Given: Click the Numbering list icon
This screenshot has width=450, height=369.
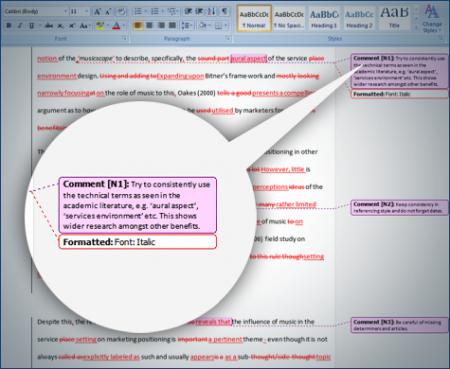Looking at the screenshot, I should (155, 12).
